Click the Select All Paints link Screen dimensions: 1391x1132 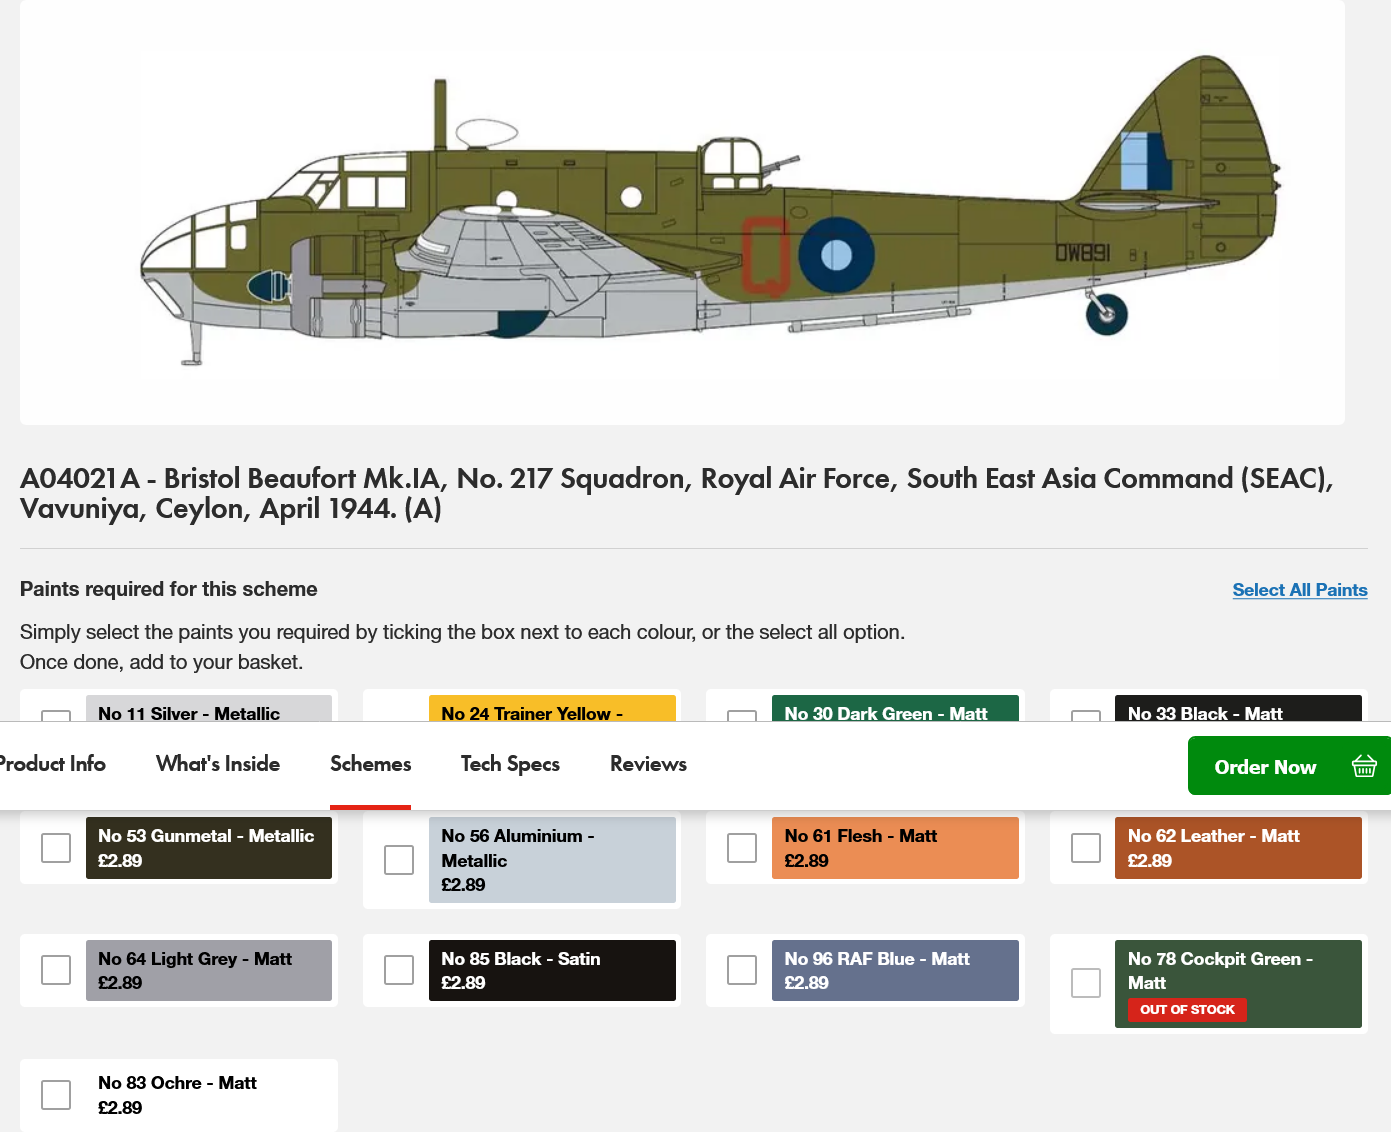[1300, 590]
